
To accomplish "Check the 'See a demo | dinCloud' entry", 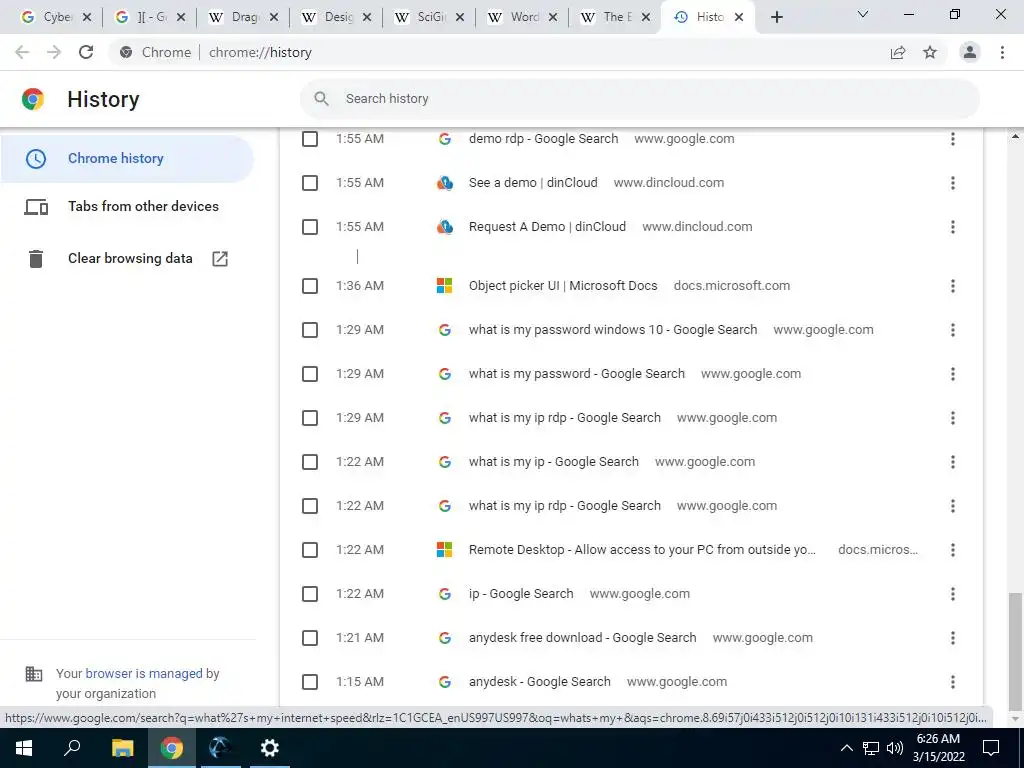I will pos(310,183).
